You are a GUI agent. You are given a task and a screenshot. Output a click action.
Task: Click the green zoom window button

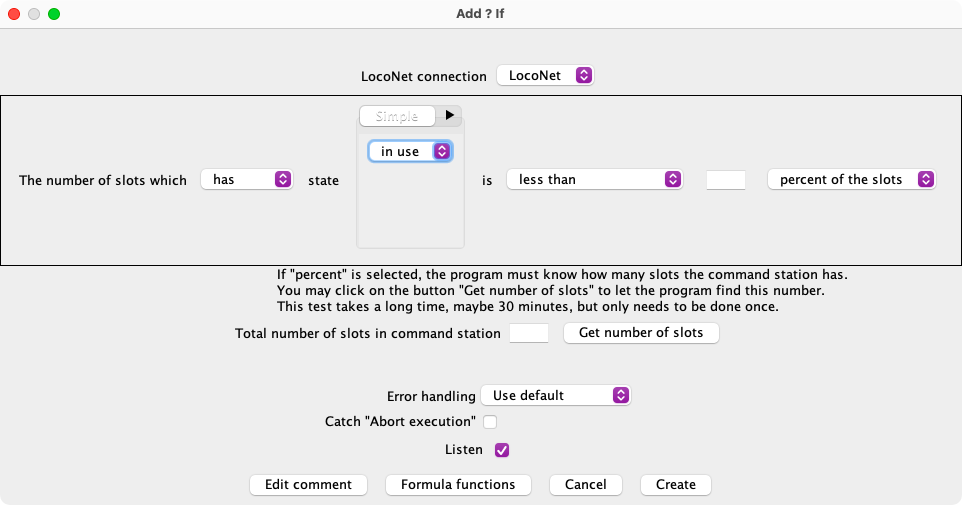(x=54, y=14)
